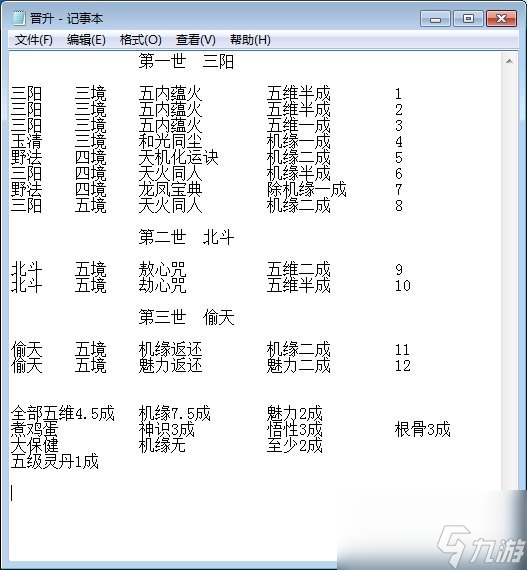Minimize the 晋升 Notepad window
527x570 pixels.
(435, 19)
